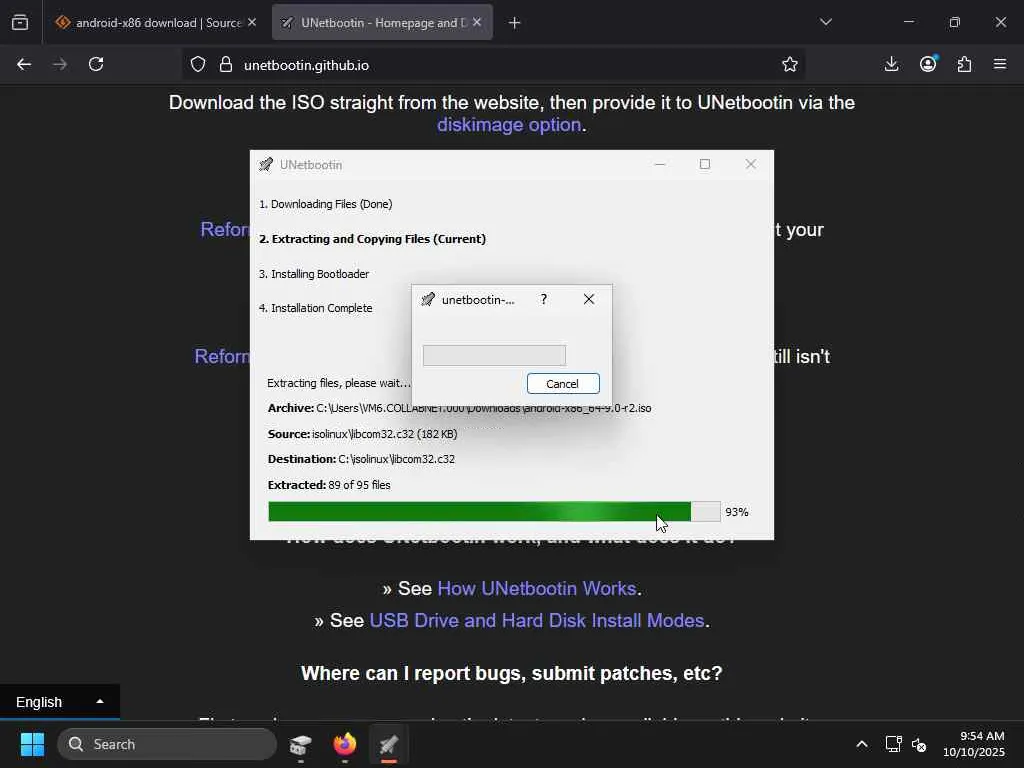Open a new browser tab
Screen dimensions: 1024x768
click(x=515, y=23)
